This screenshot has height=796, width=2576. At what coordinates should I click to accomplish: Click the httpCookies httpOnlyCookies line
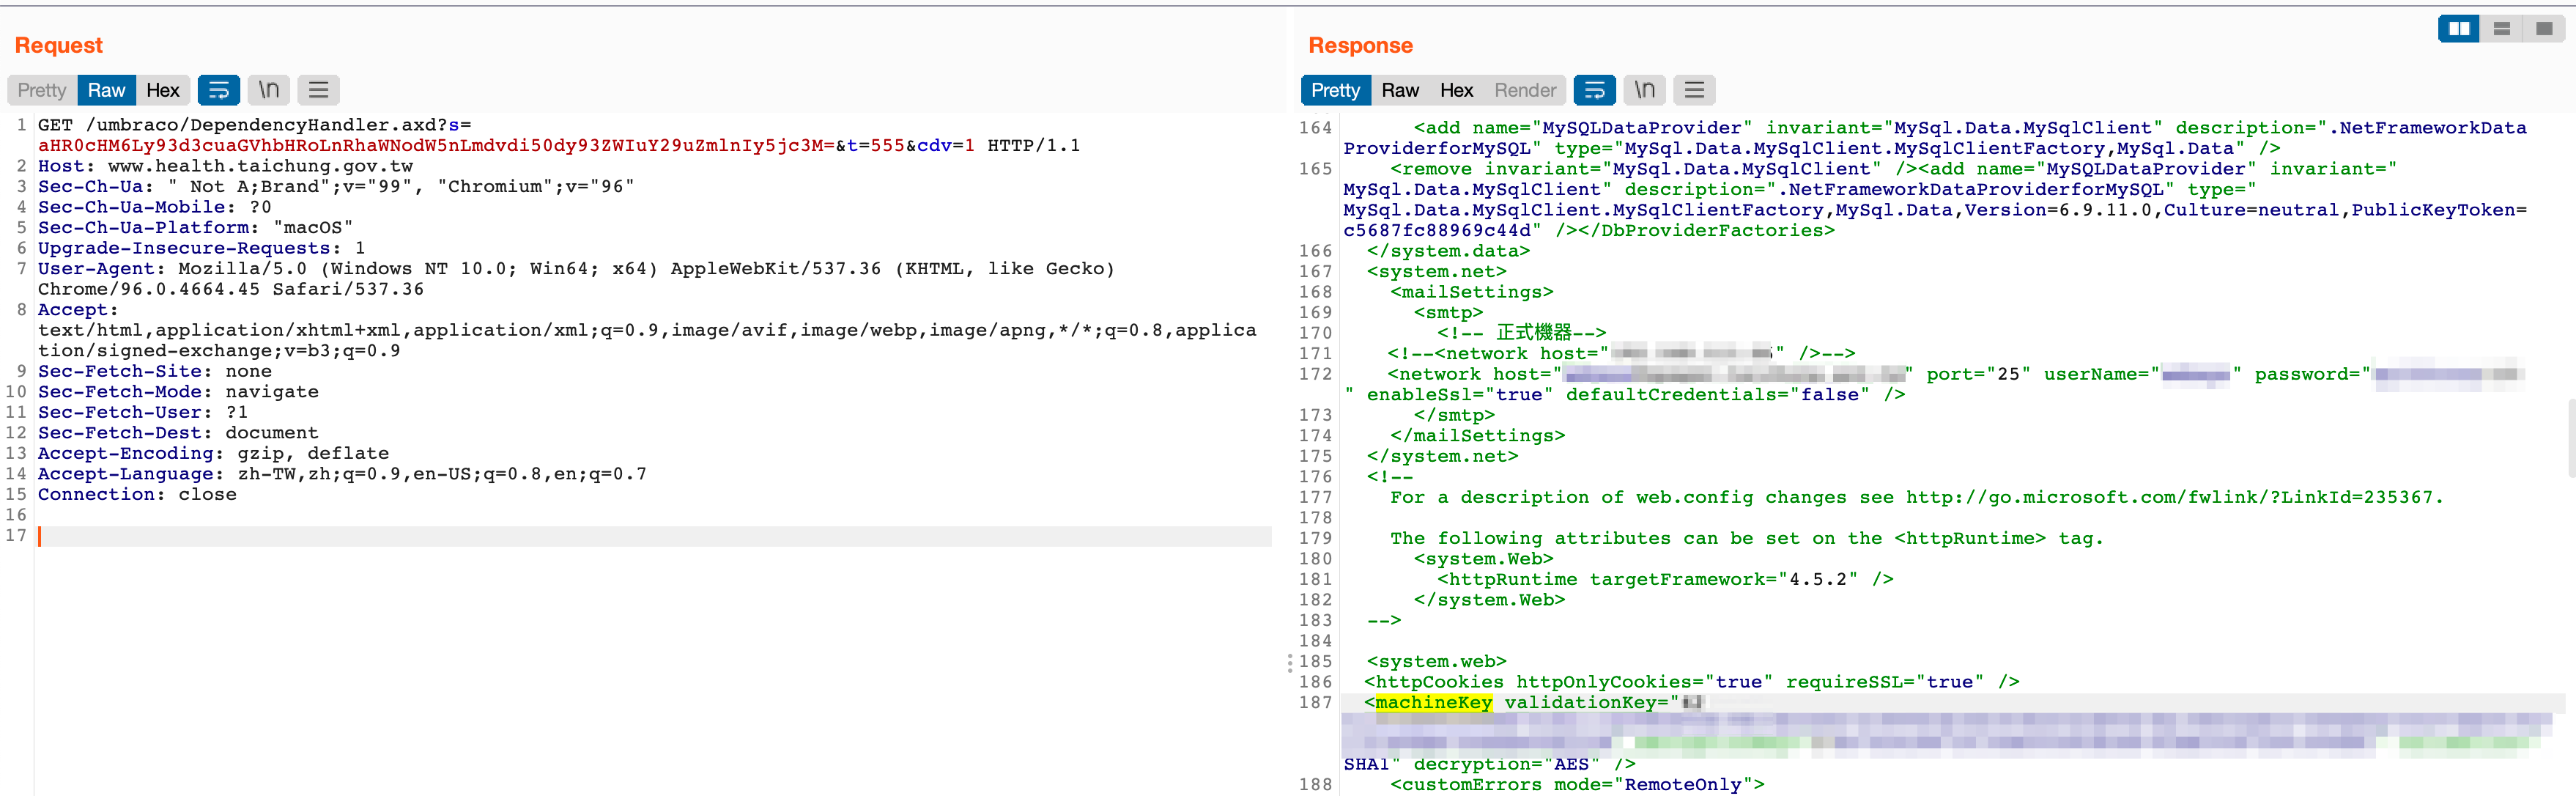coord(1692,682)
